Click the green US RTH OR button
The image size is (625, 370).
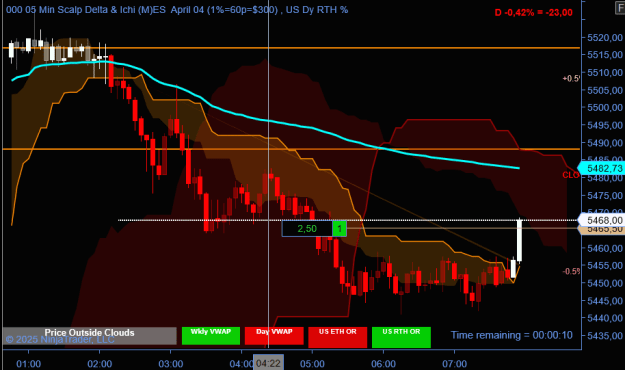click(401, 337)
